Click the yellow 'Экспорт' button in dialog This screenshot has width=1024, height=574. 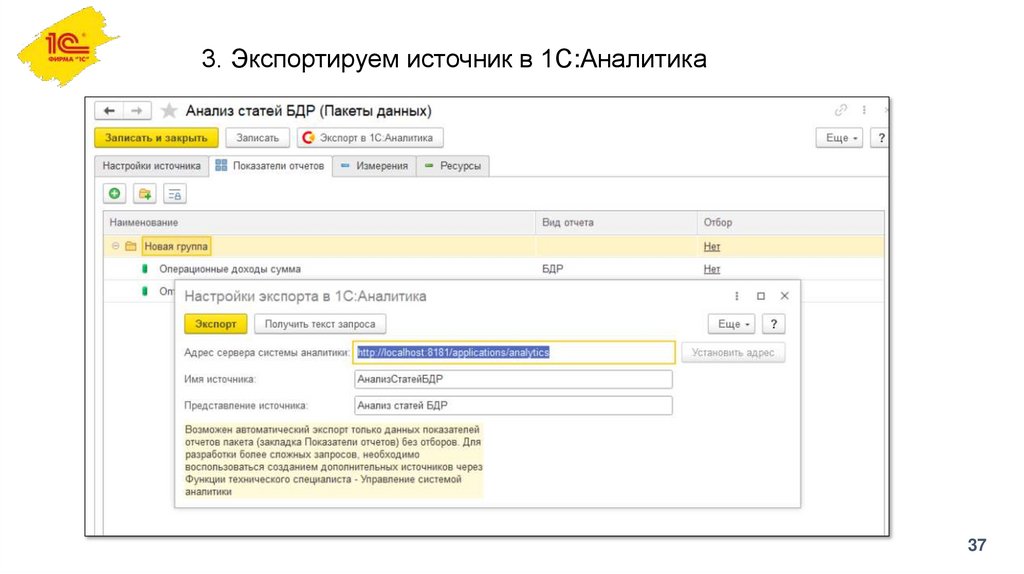click(216, 324)
